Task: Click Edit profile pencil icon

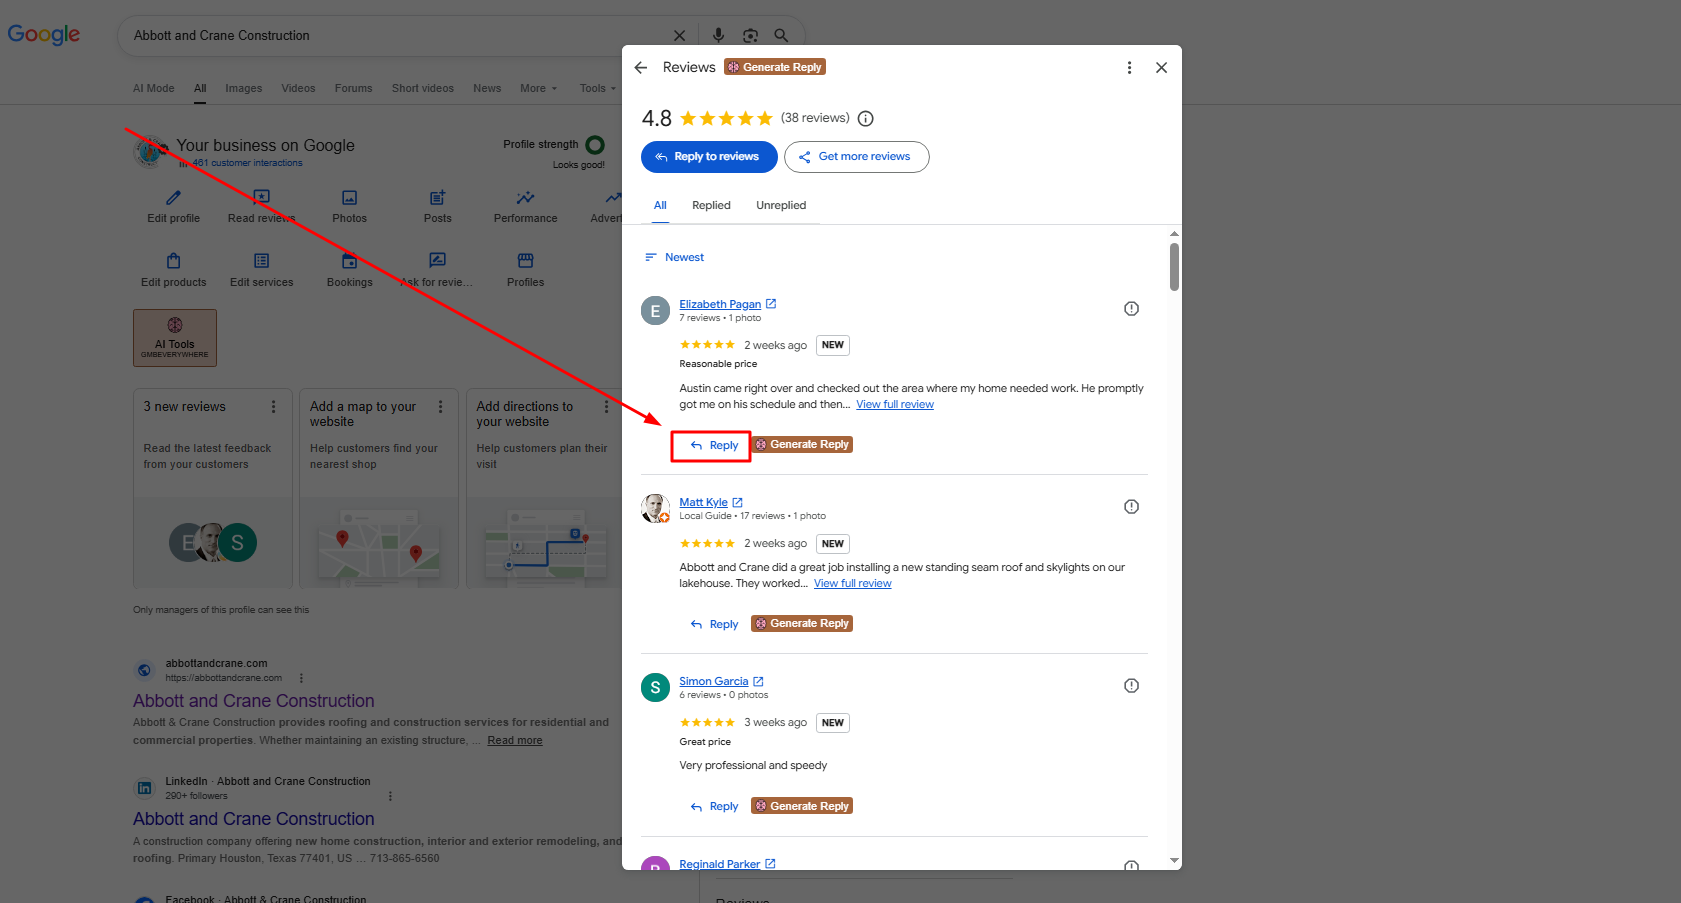Action: [x=173, y=198]
